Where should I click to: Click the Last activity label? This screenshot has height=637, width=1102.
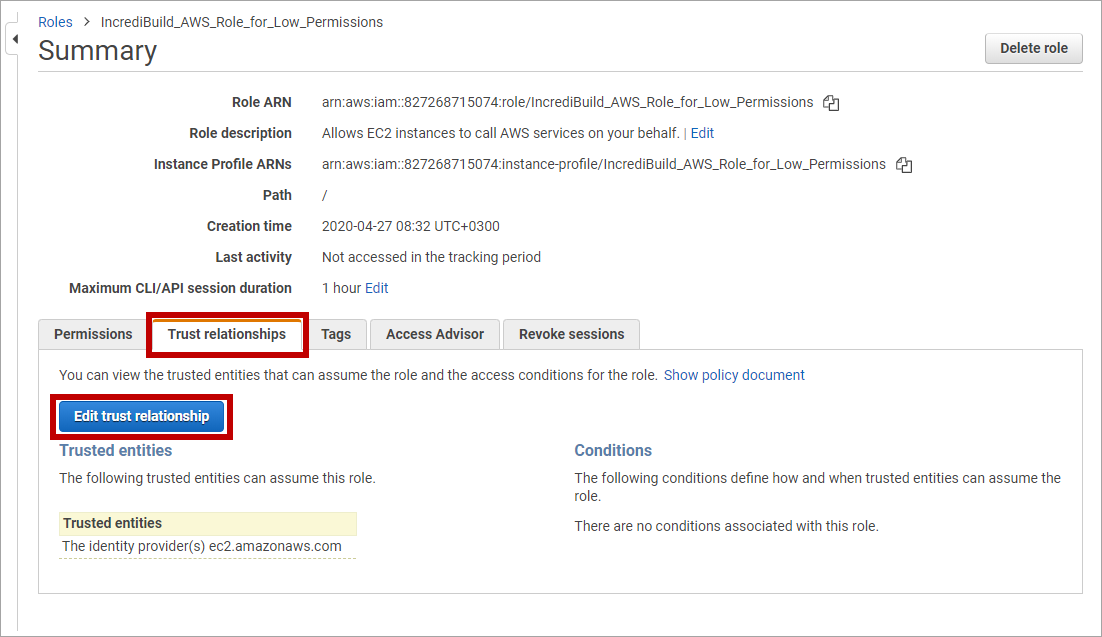(x=253, y=257)
